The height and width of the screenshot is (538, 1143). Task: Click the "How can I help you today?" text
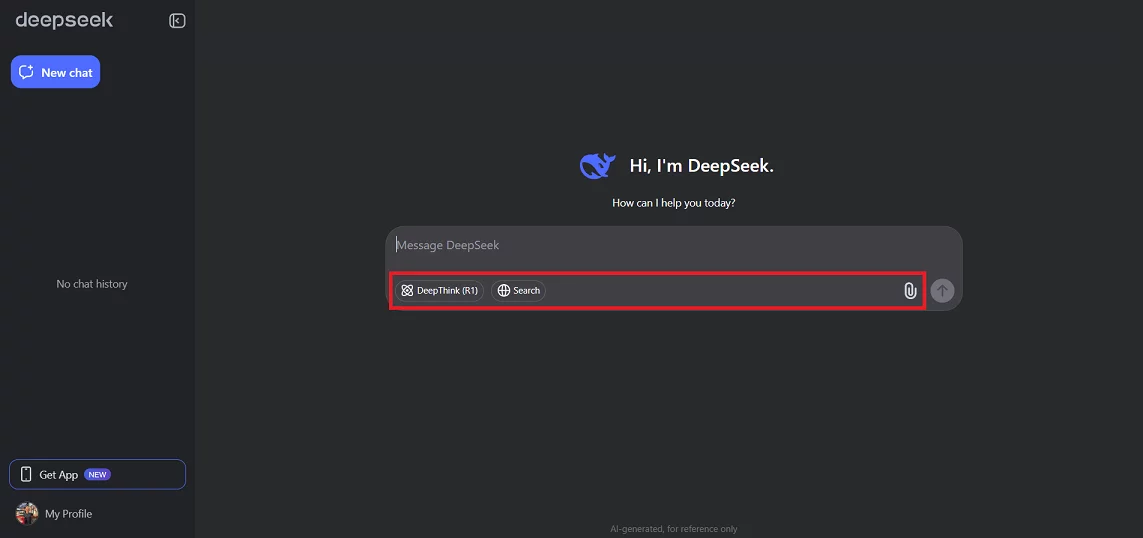[x=674, y=203]
